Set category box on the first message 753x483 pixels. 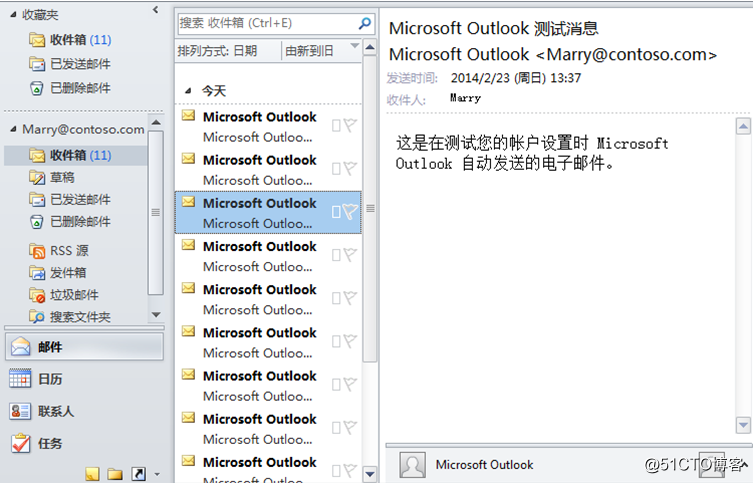[336, 126]
